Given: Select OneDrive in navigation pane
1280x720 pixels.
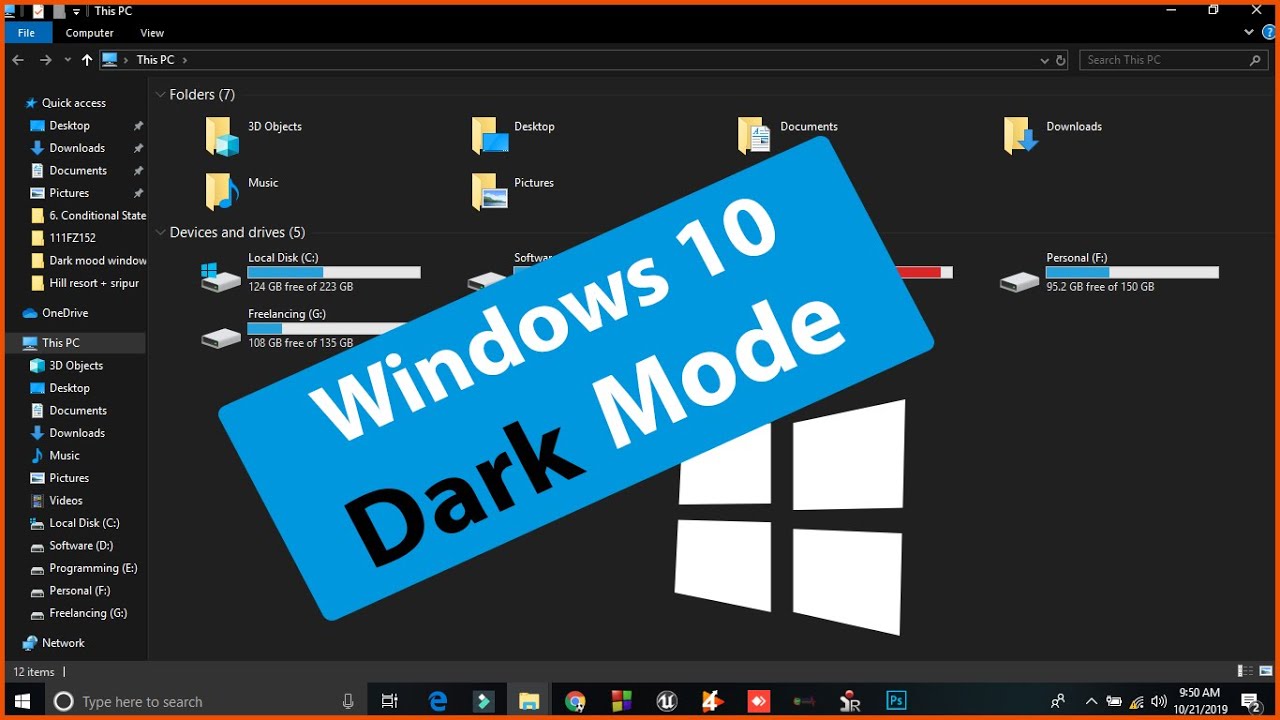Looking at the screenshot, I should 65,313.
